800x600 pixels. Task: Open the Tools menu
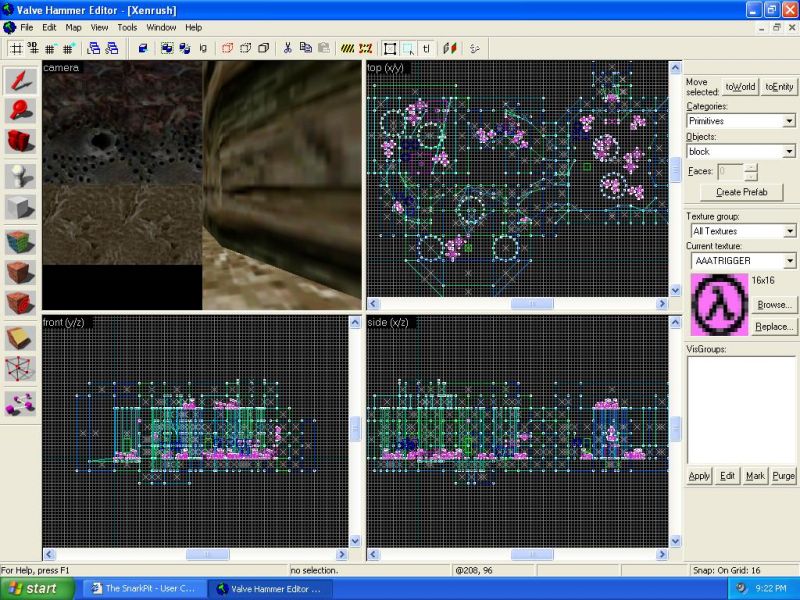point(127,27)
